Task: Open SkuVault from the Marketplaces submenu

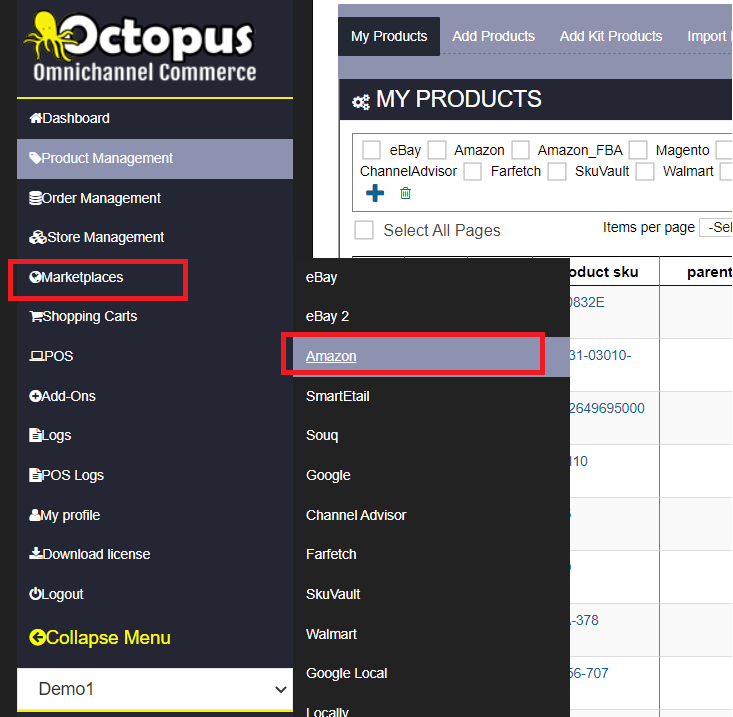Action: (x=333, y=594)
